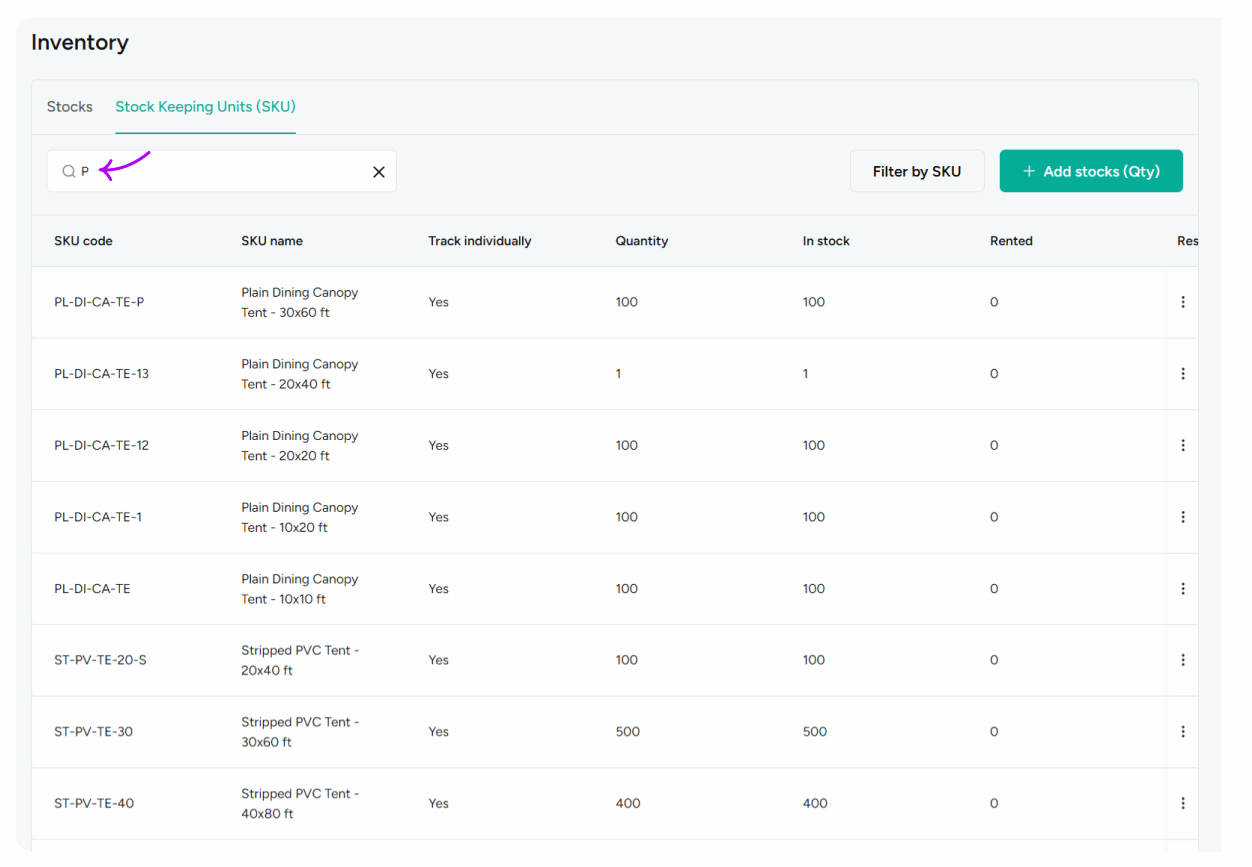Open the actions menu for ST-PV-TE-40
This screenshot has width=1252, height=867.
tap(1183, 803)
